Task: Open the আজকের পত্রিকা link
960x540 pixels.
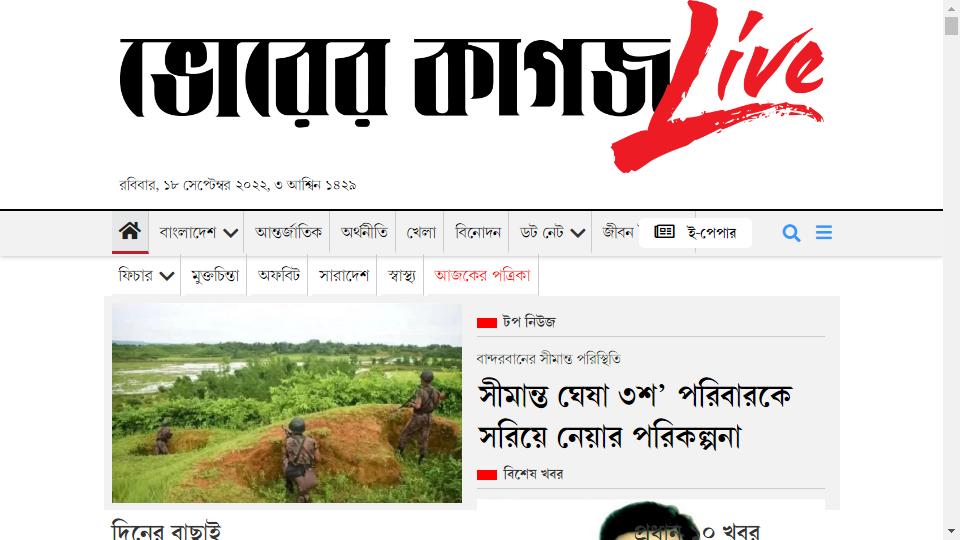Action: tap(482, 276)
